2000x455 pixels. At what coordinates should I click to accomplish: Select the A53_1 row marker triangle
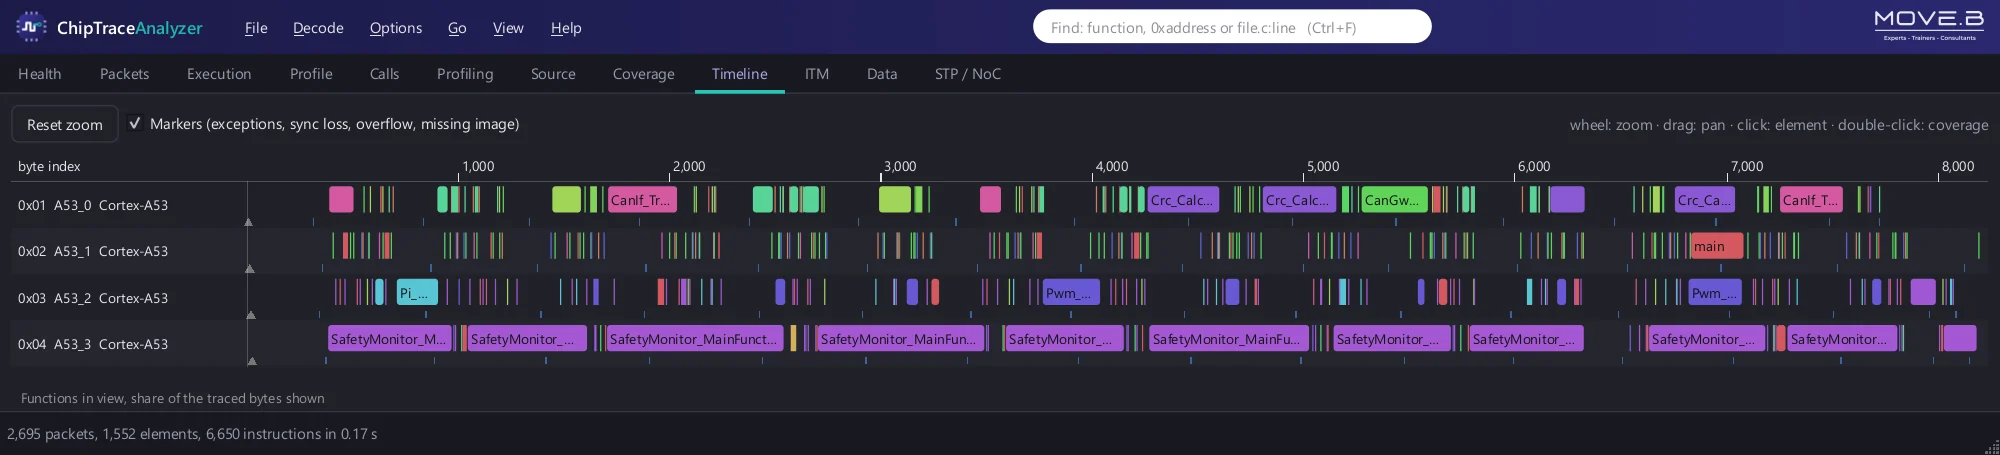pos(250,269)
